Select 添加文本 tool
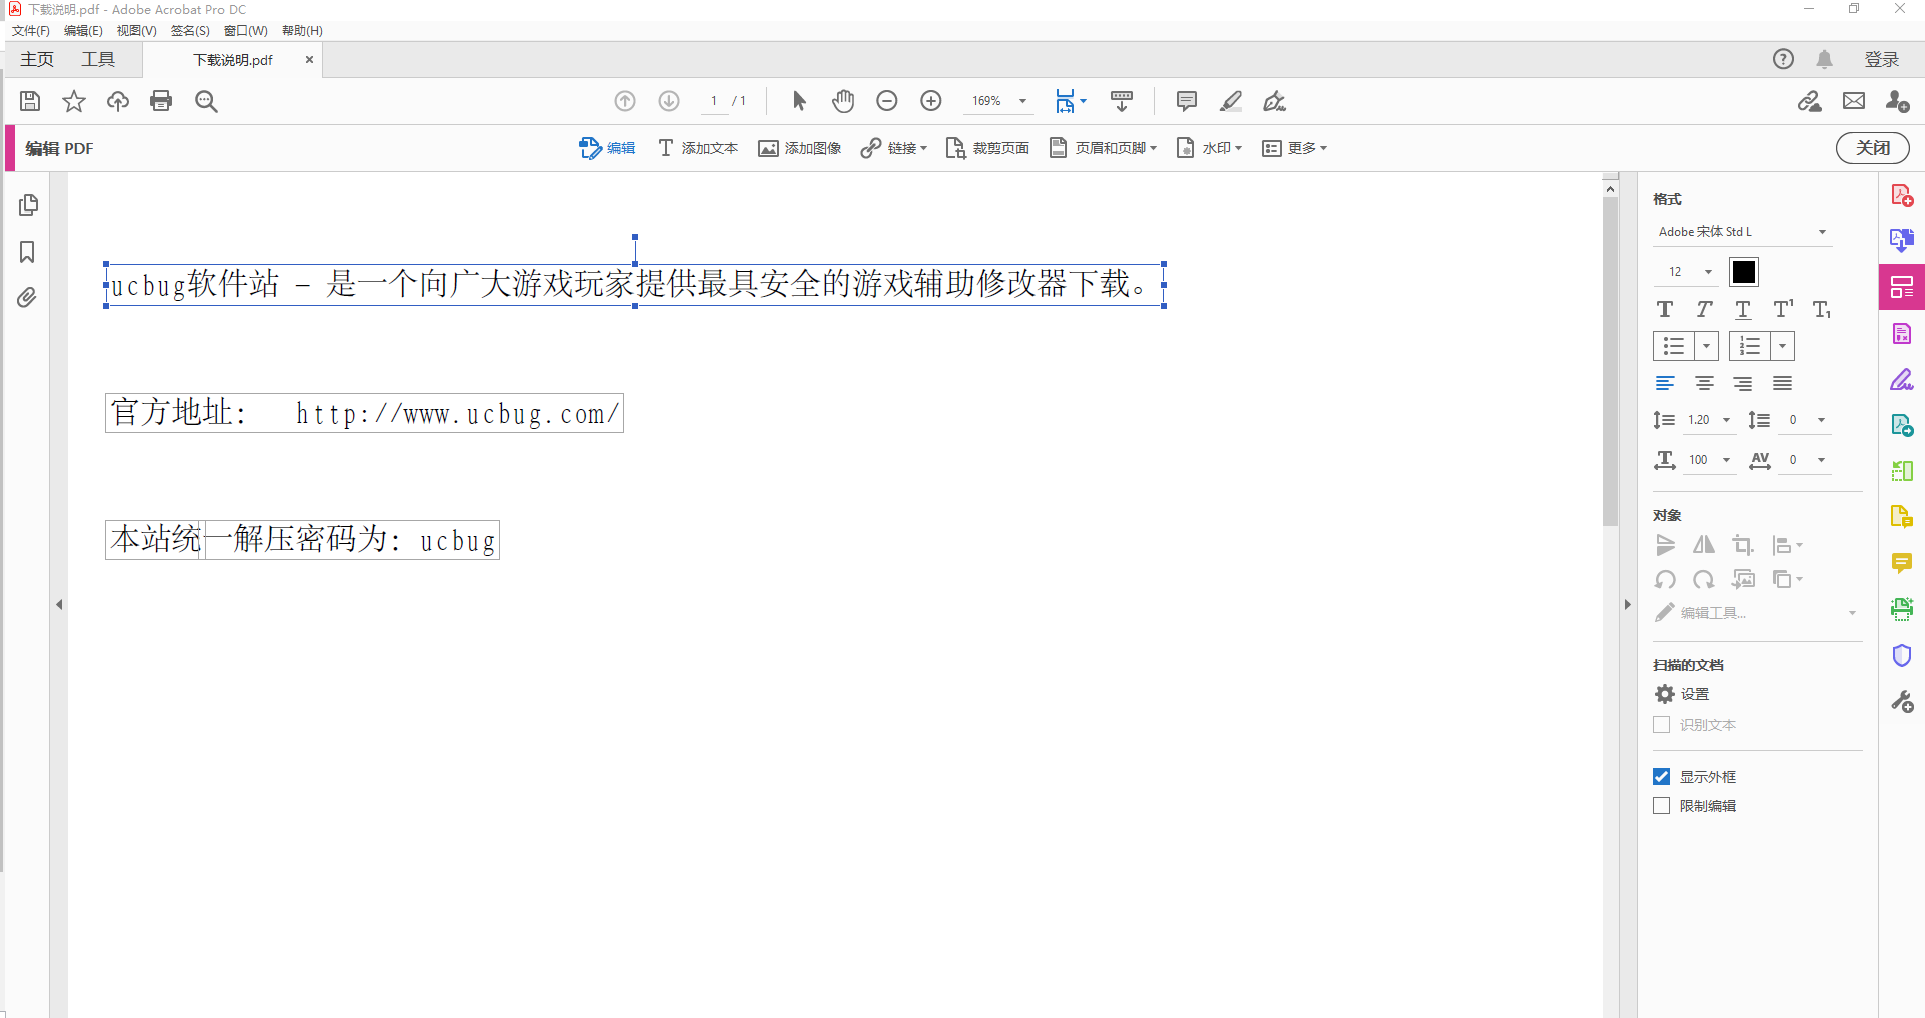Image resolution: width=1925 pixels, height=1018 pixels. click(697, 148)
